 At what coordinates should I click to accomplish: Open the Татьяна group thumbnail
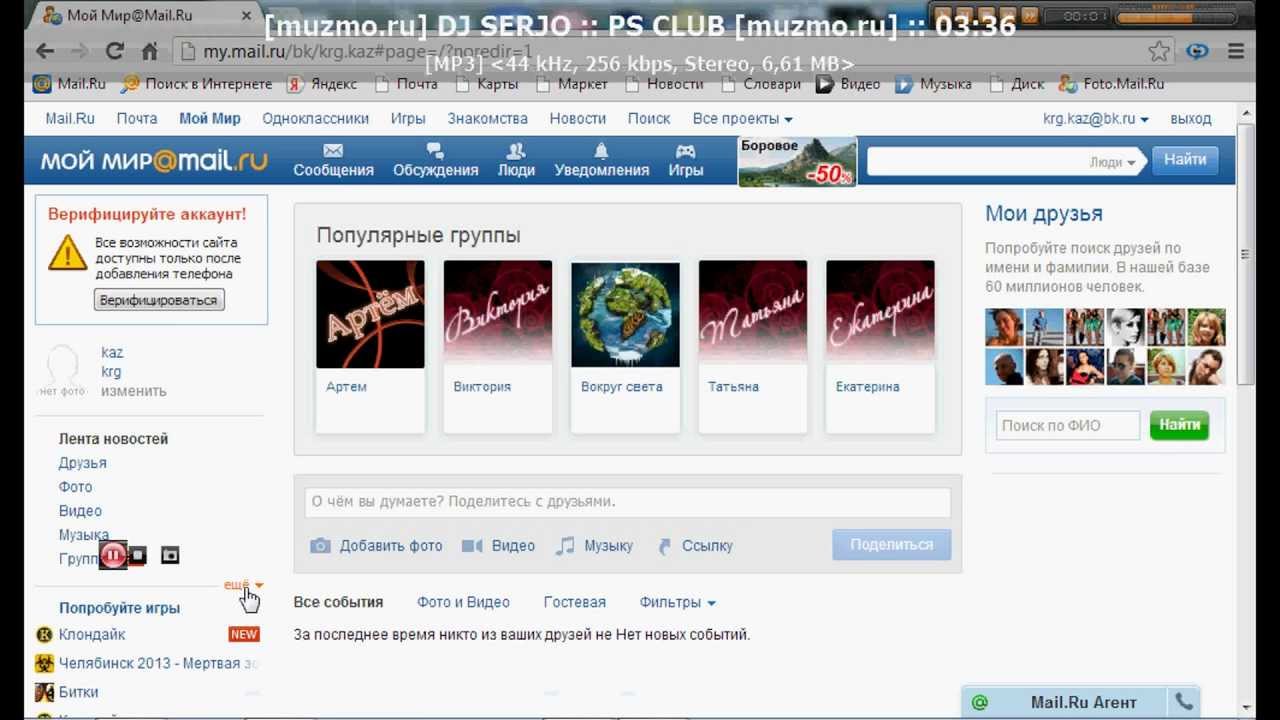[753, 314]
